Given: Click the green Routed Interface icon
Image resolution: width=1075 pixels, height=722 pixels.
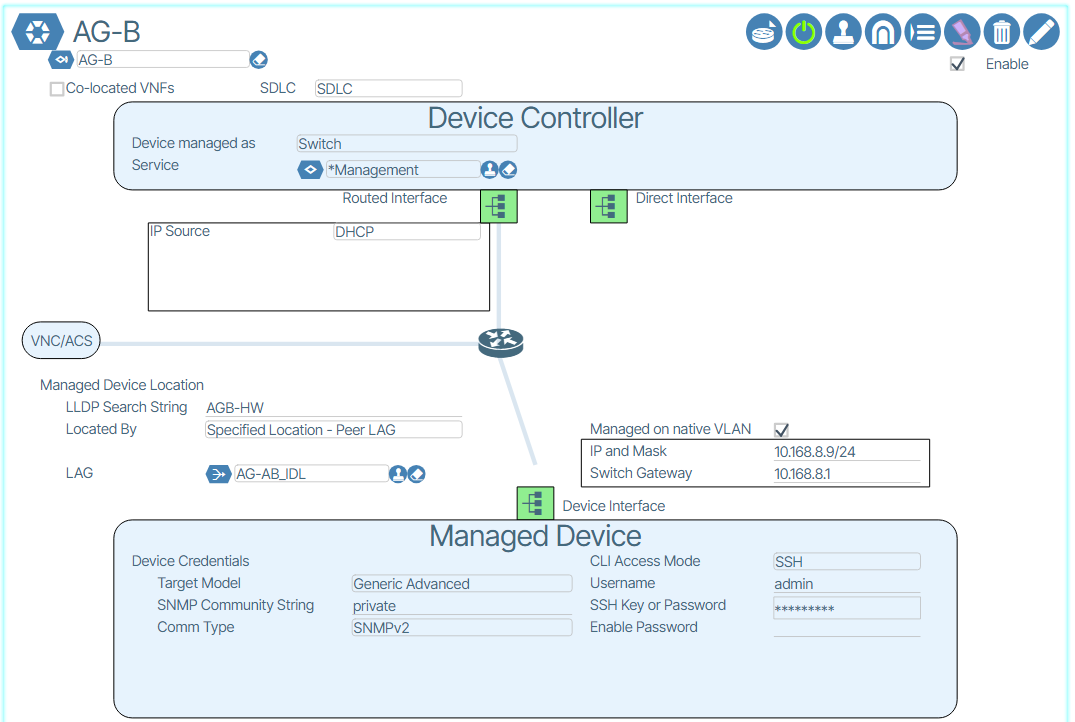Looking at the screenshot, I should coord(499,206).
